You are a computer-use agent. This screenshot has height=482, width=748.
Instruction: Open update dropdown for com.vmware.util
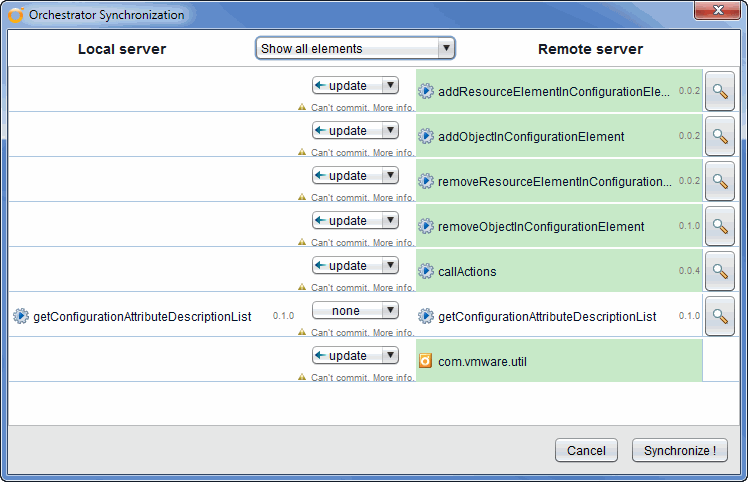[x=355, y=356]
